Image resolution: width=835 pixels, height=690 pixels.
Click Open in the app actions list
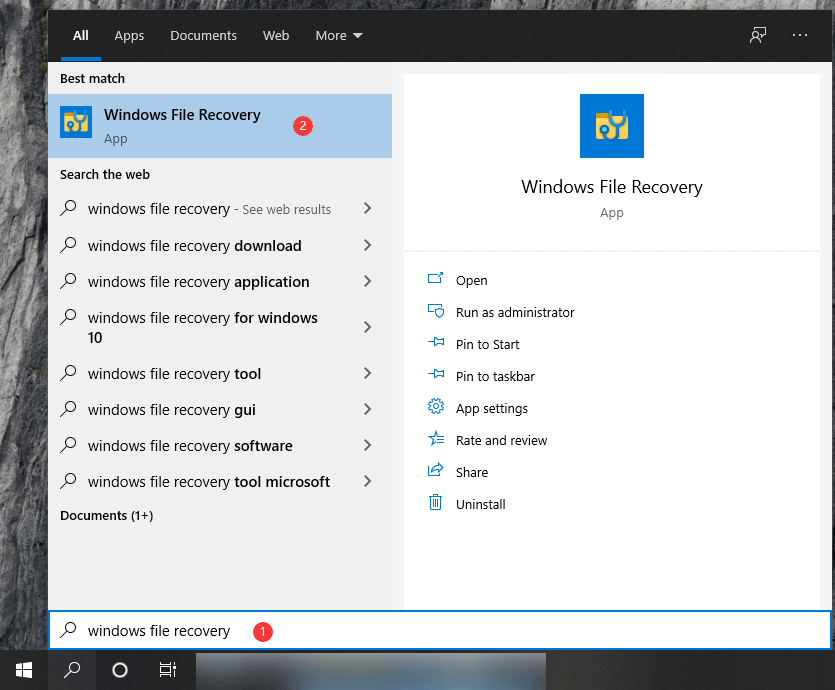coord(471,280)
